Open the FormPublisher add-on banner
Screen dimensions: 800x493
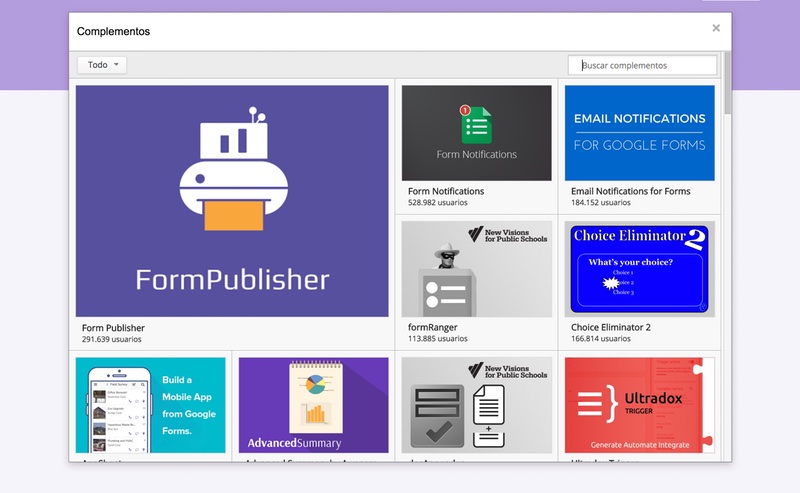pyautogui.click(x=232, y=201)
